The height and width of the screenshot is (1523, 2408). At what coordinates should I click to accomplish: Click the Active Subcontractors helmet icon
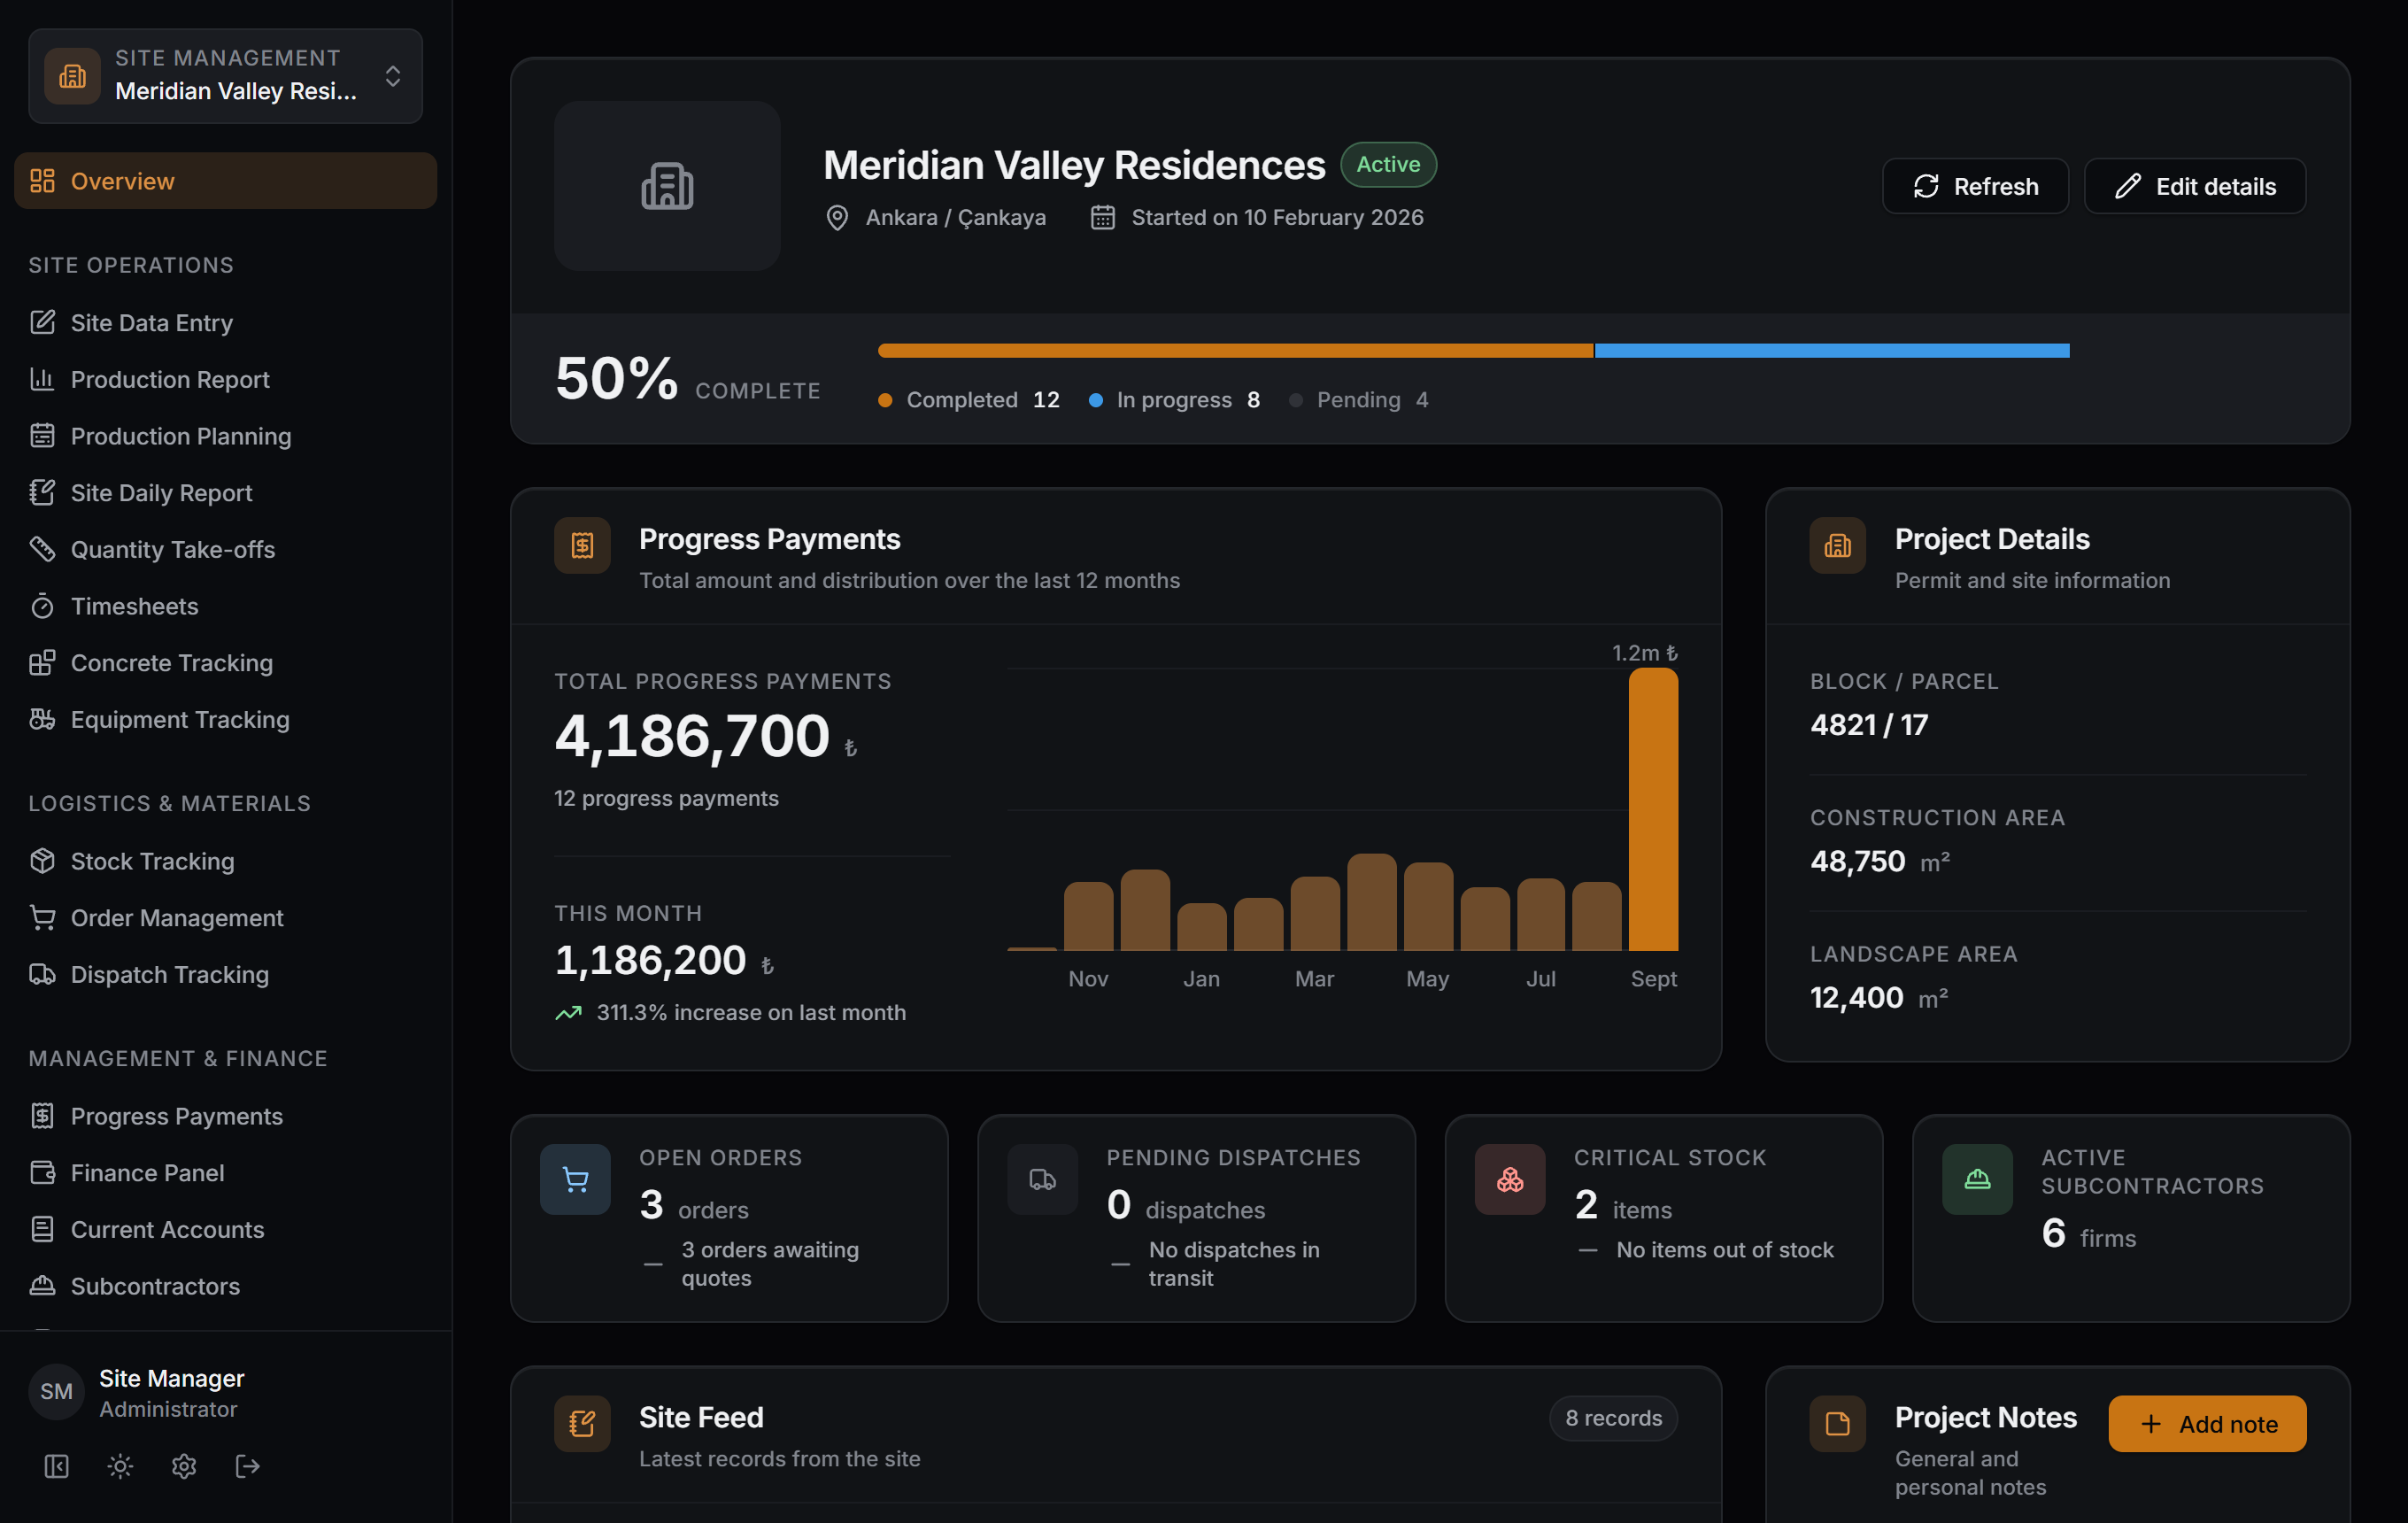[1977, 1179]
